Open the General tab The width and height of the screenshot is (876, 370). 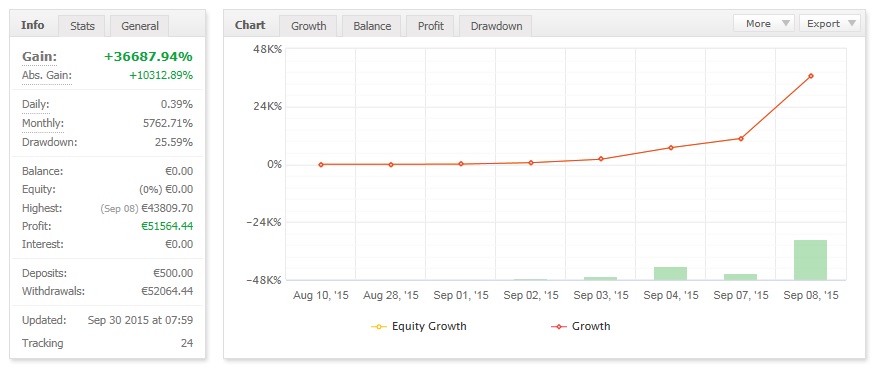pos(140,26)
